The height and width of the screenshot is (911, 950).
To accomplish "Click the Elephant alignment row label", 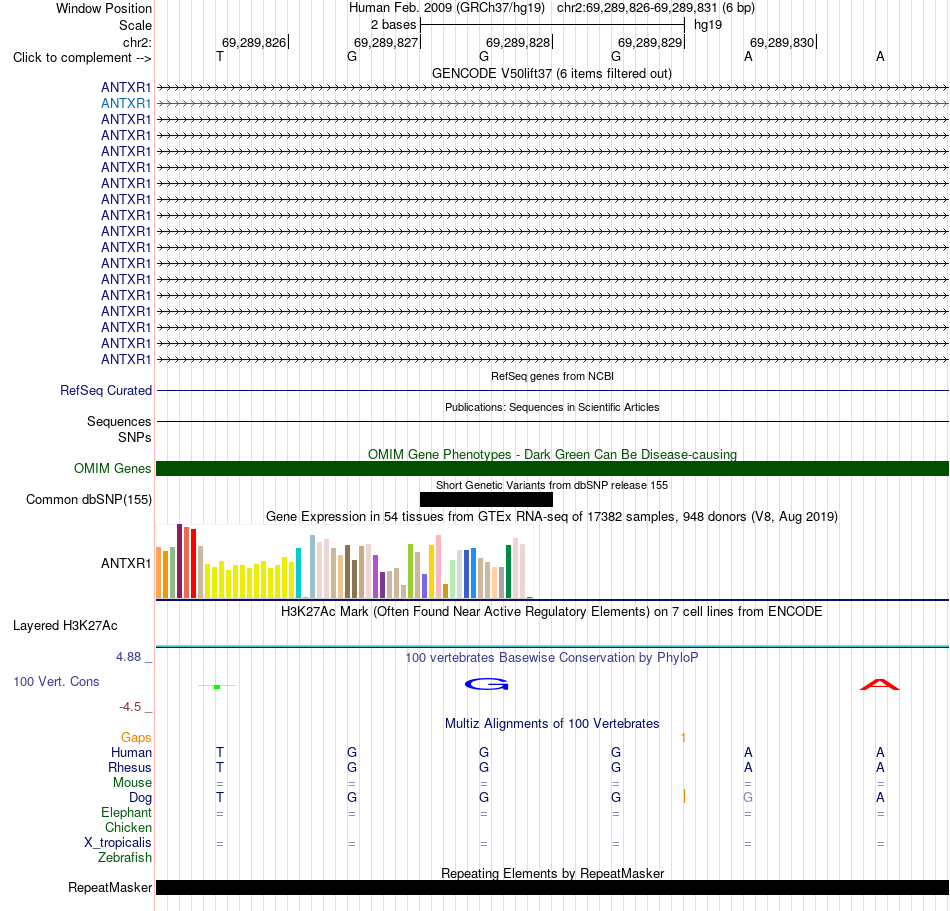I will pyautogui.click(x=126, y=813).
